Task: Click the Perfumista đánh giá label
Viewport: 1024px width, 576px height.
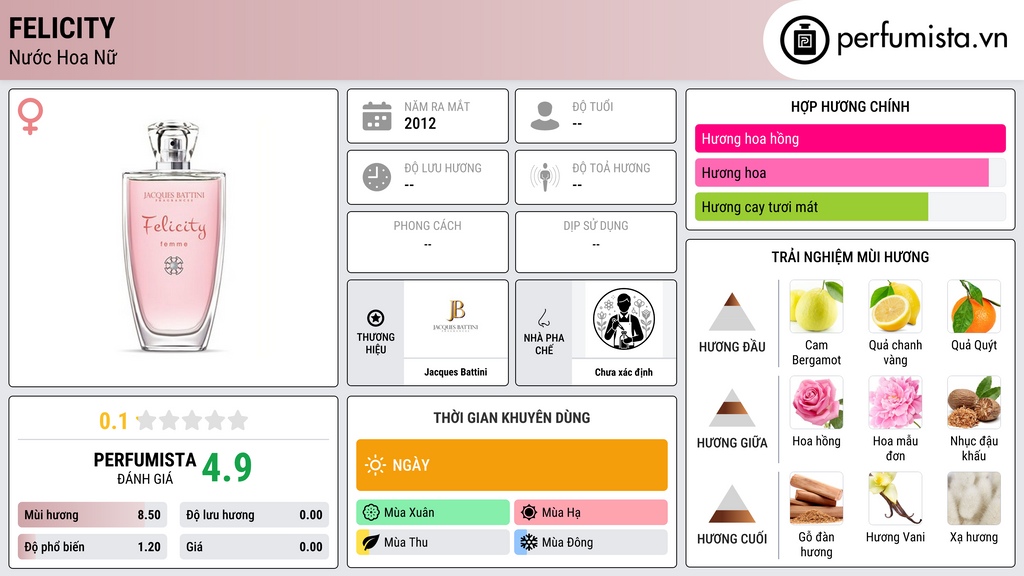Action: (x=145, y=468)
